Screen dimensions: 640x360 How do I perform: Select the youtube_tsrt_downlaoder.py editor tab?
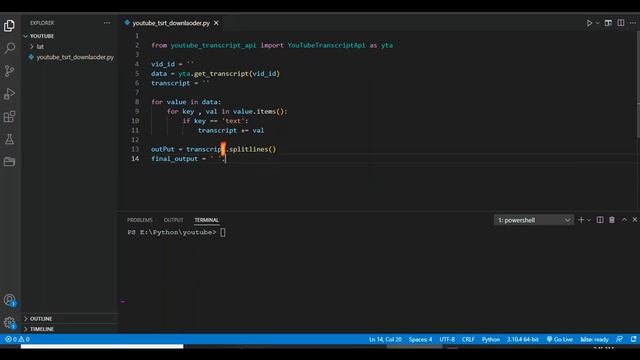[171, 23]
